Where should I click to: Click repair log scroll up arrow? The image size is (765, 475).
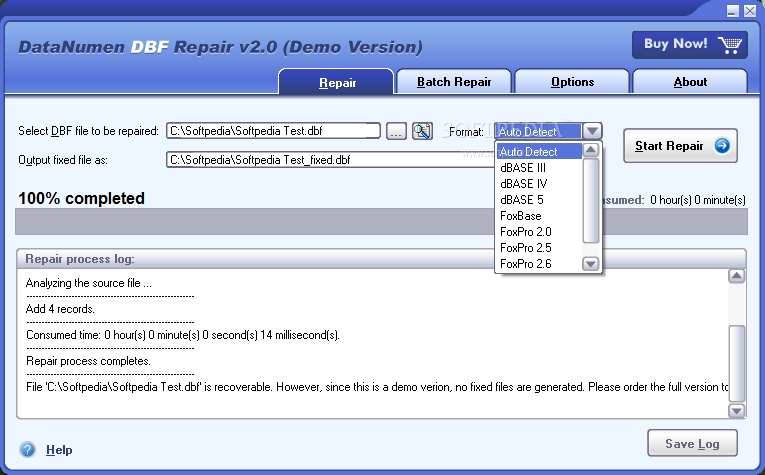point(736,277)
